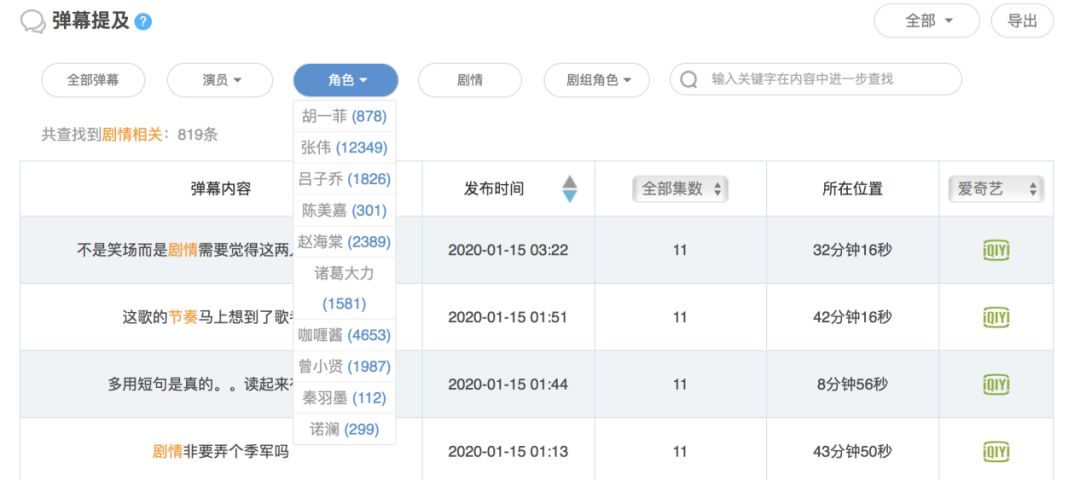This screenshot has height=480, width=1080.
Task: Click the 剧情相关 highlighted result text
Action: tap(132, 134)
